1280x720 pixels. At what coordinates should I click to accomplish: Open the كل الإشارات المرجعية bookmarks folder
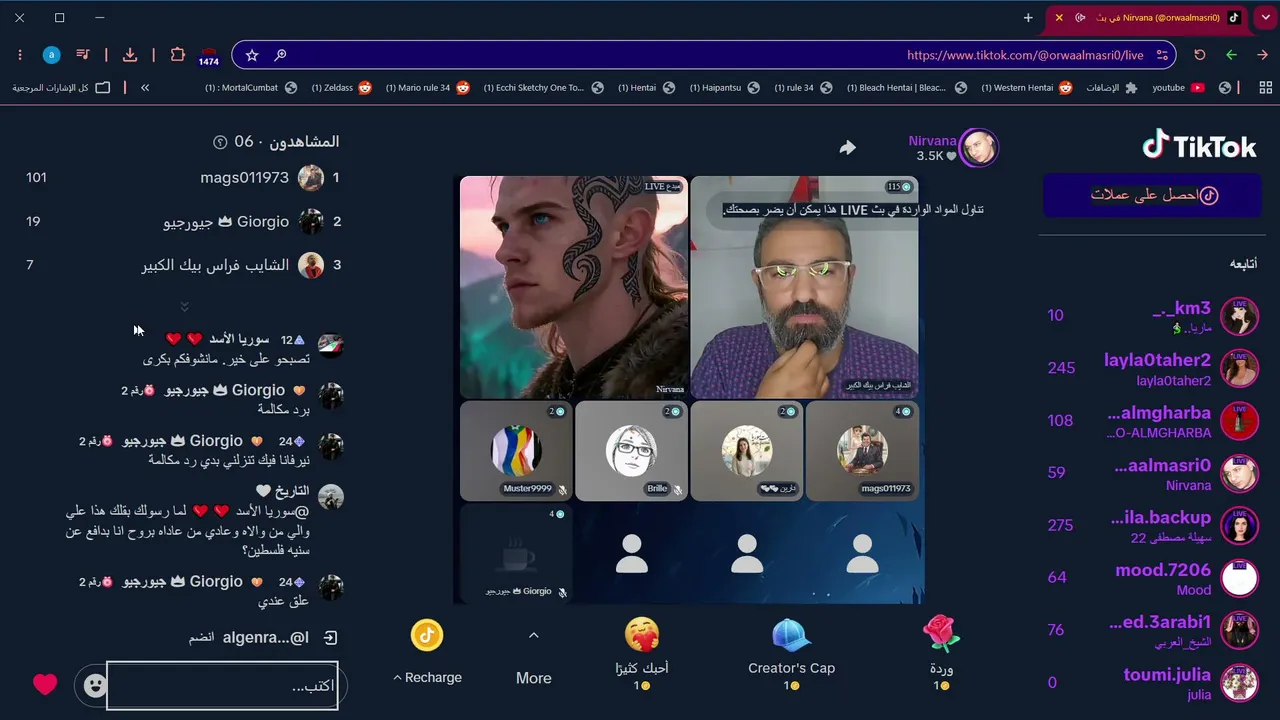[x=62, y=88]
